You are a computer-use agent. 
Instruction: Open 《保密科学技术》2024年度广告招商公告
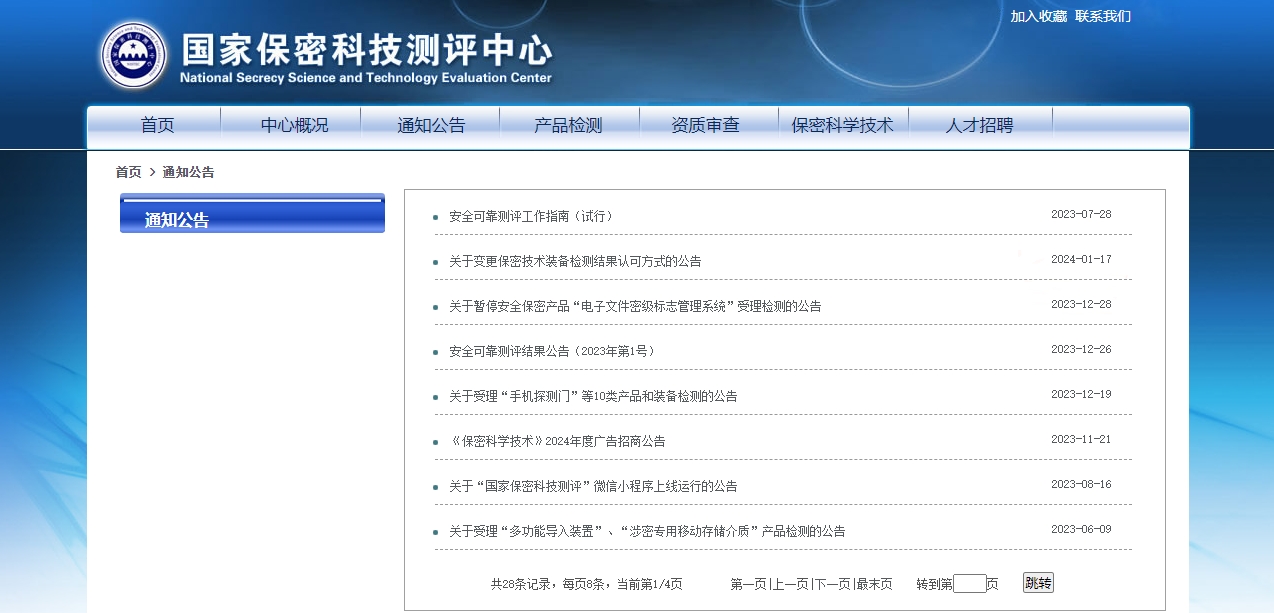[557, 441]
